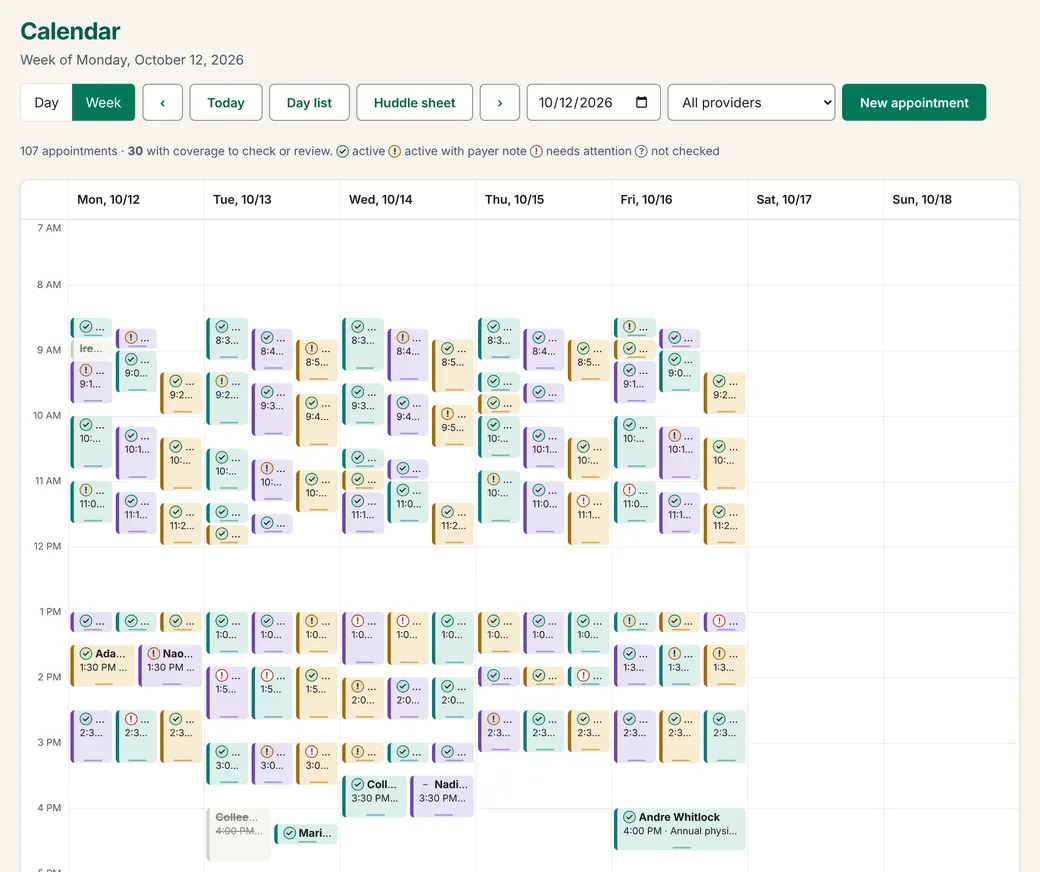Screen dimensions: 1040x872
Task: Open Monday 9:0 appointment card
Action: coord(136,371)
